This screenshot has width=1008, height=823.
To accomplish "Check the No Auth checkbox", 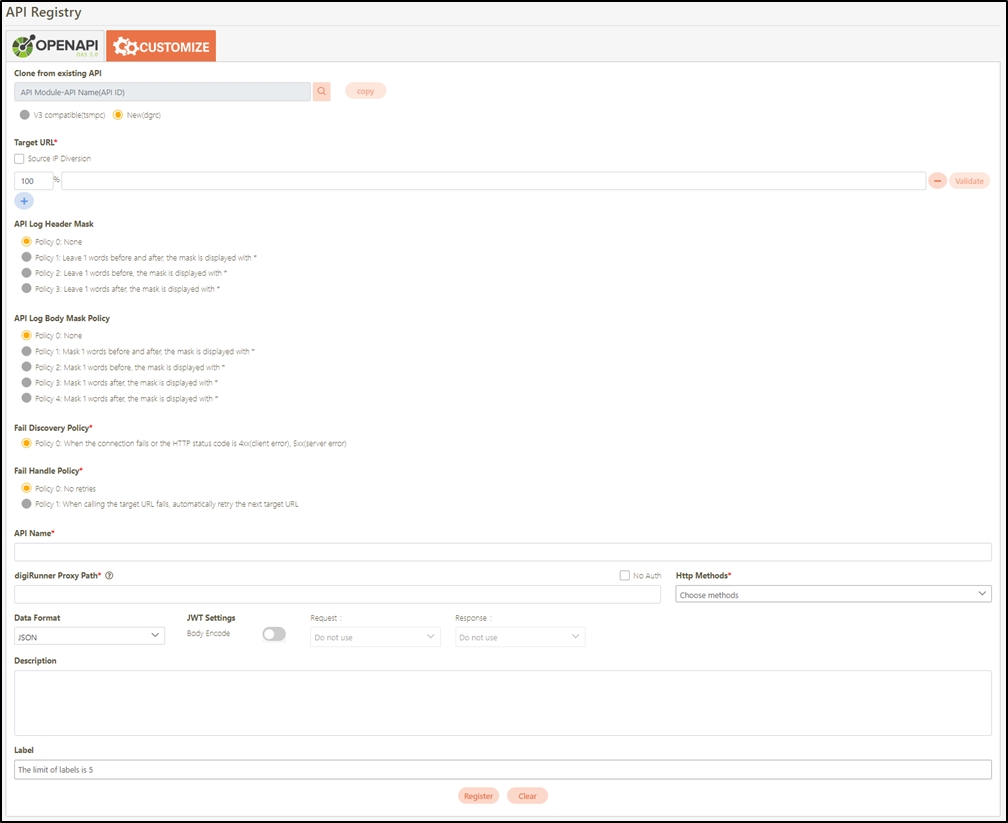I will pyautogui.click(x=625, y=576).
